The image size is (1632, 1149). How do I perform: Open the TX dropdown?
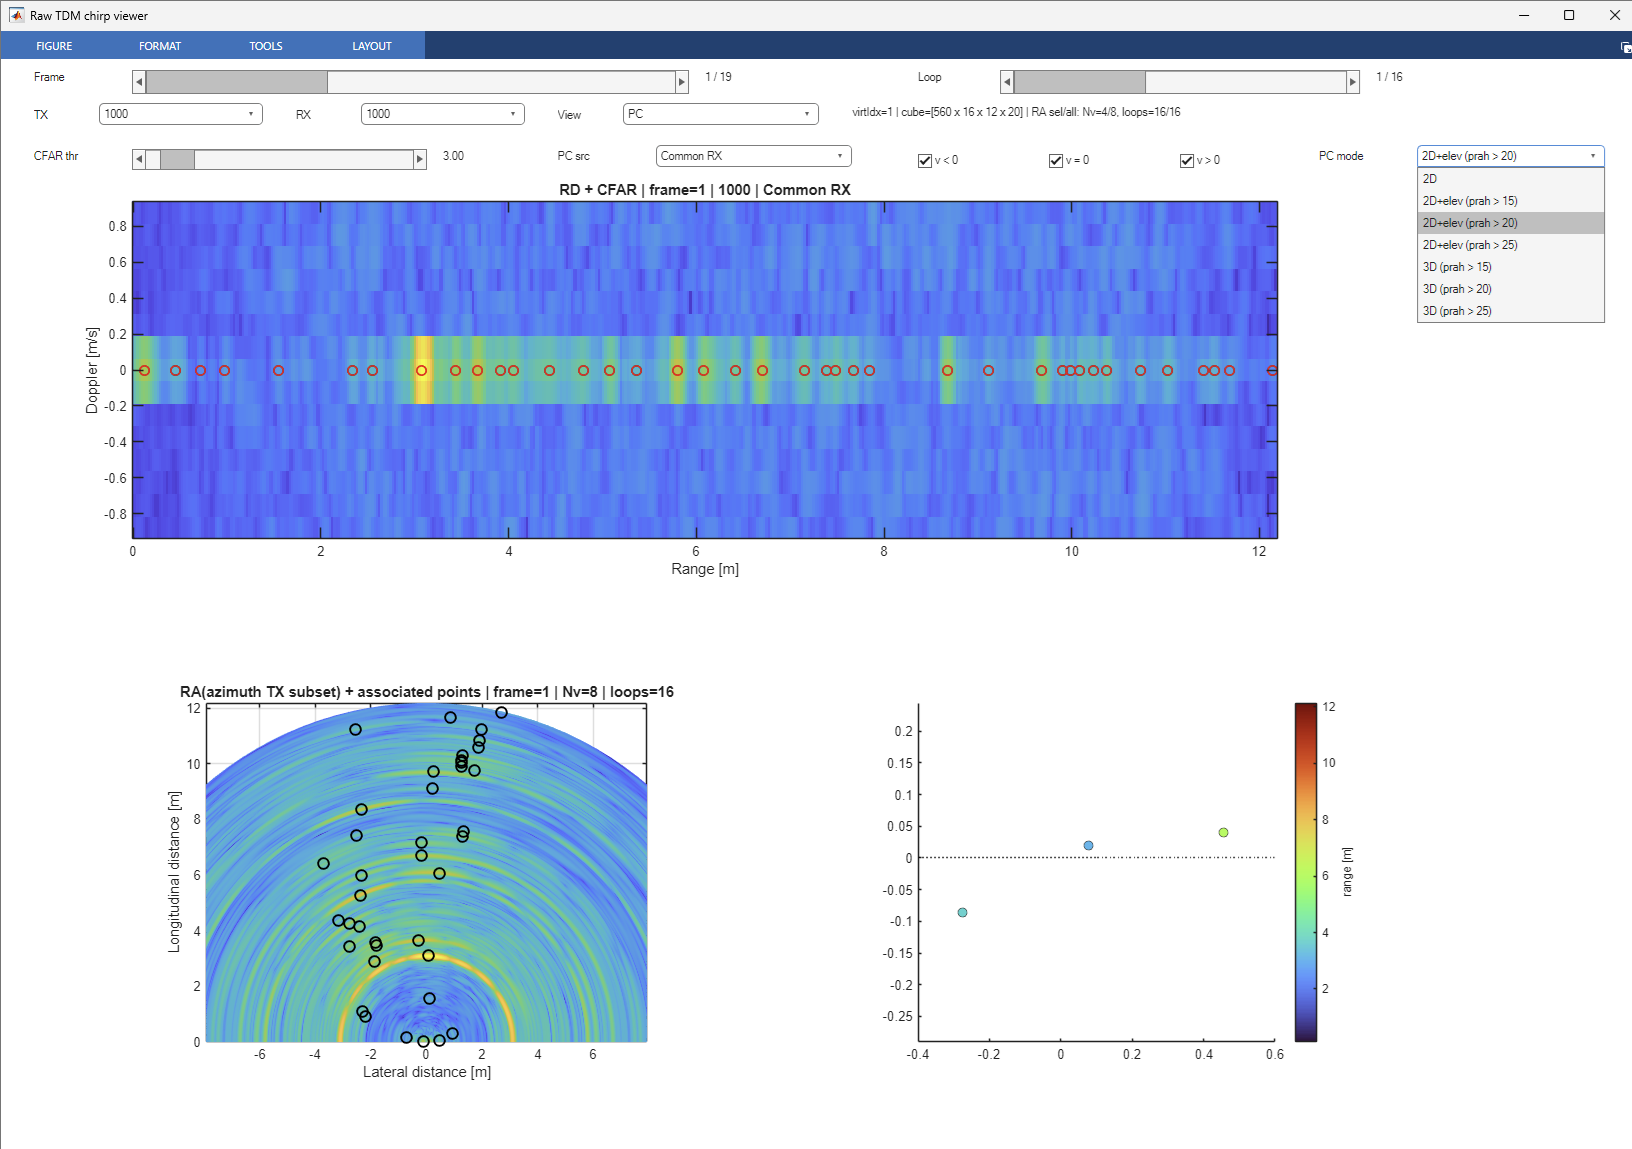[x=181, y=114]
